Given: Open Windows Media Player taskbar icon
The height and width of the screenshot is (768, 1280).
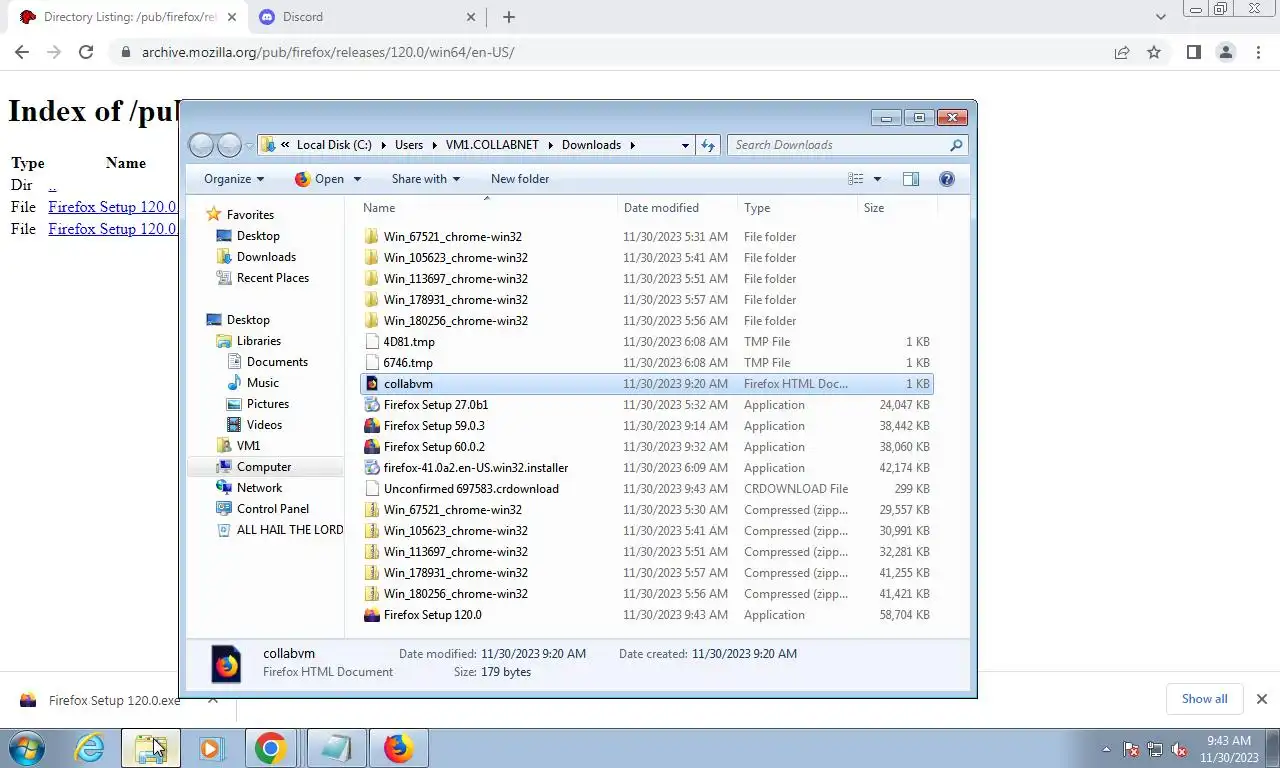Looking at the screenshot, I should (x=211, y=748).
